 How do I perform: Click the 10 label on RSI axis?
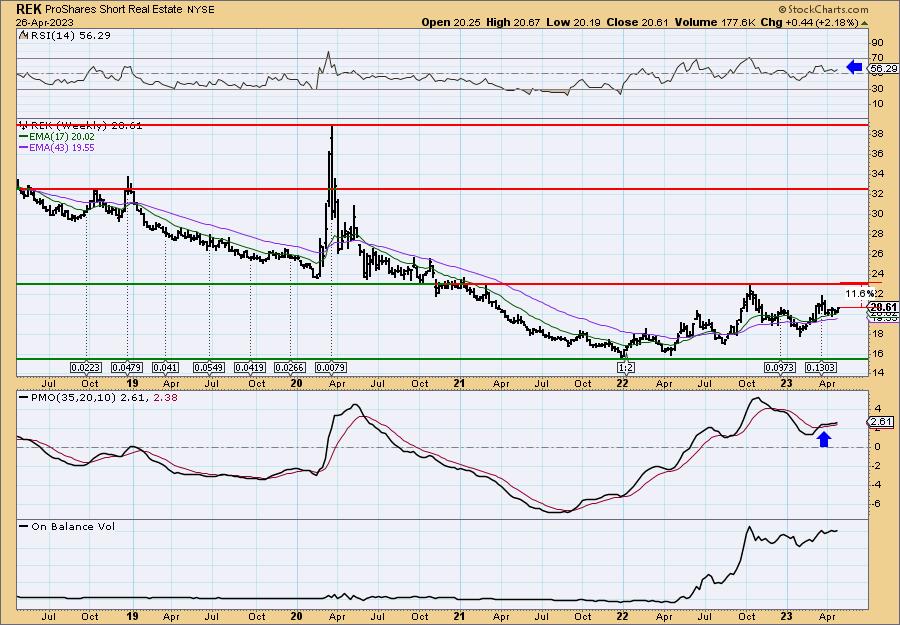tap(878, 104)
